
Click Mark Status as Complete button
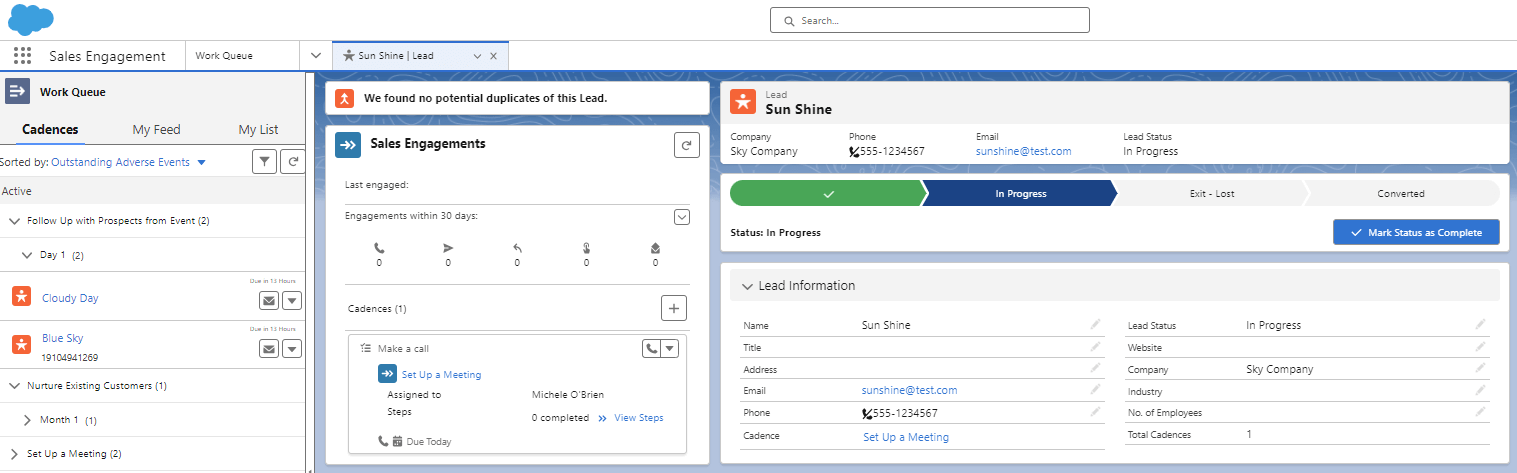[1416, 232]
